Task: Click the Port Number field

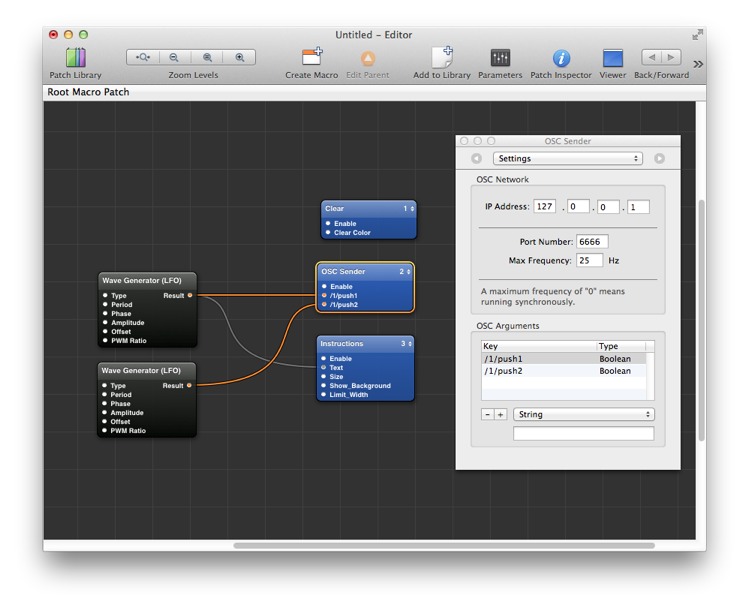Action: tap(591, 242)
